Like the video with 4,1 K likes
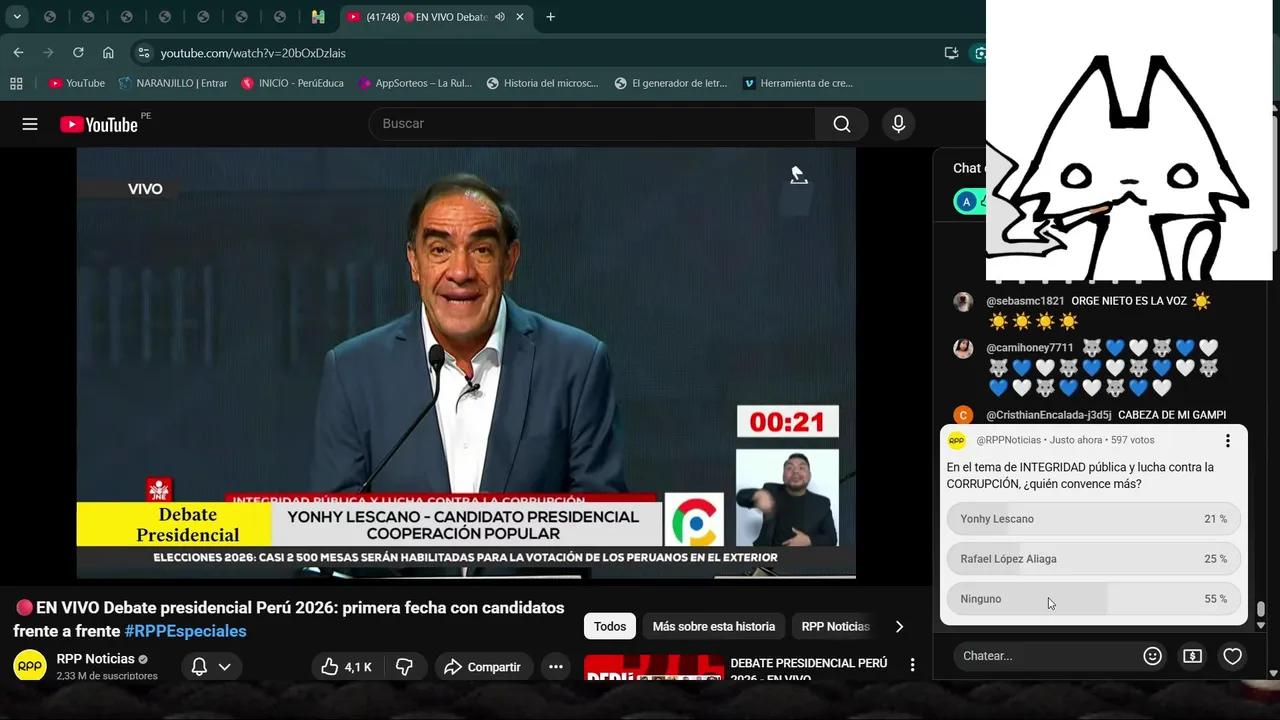This screenshot has height=720, width=1280. (346, 667)
